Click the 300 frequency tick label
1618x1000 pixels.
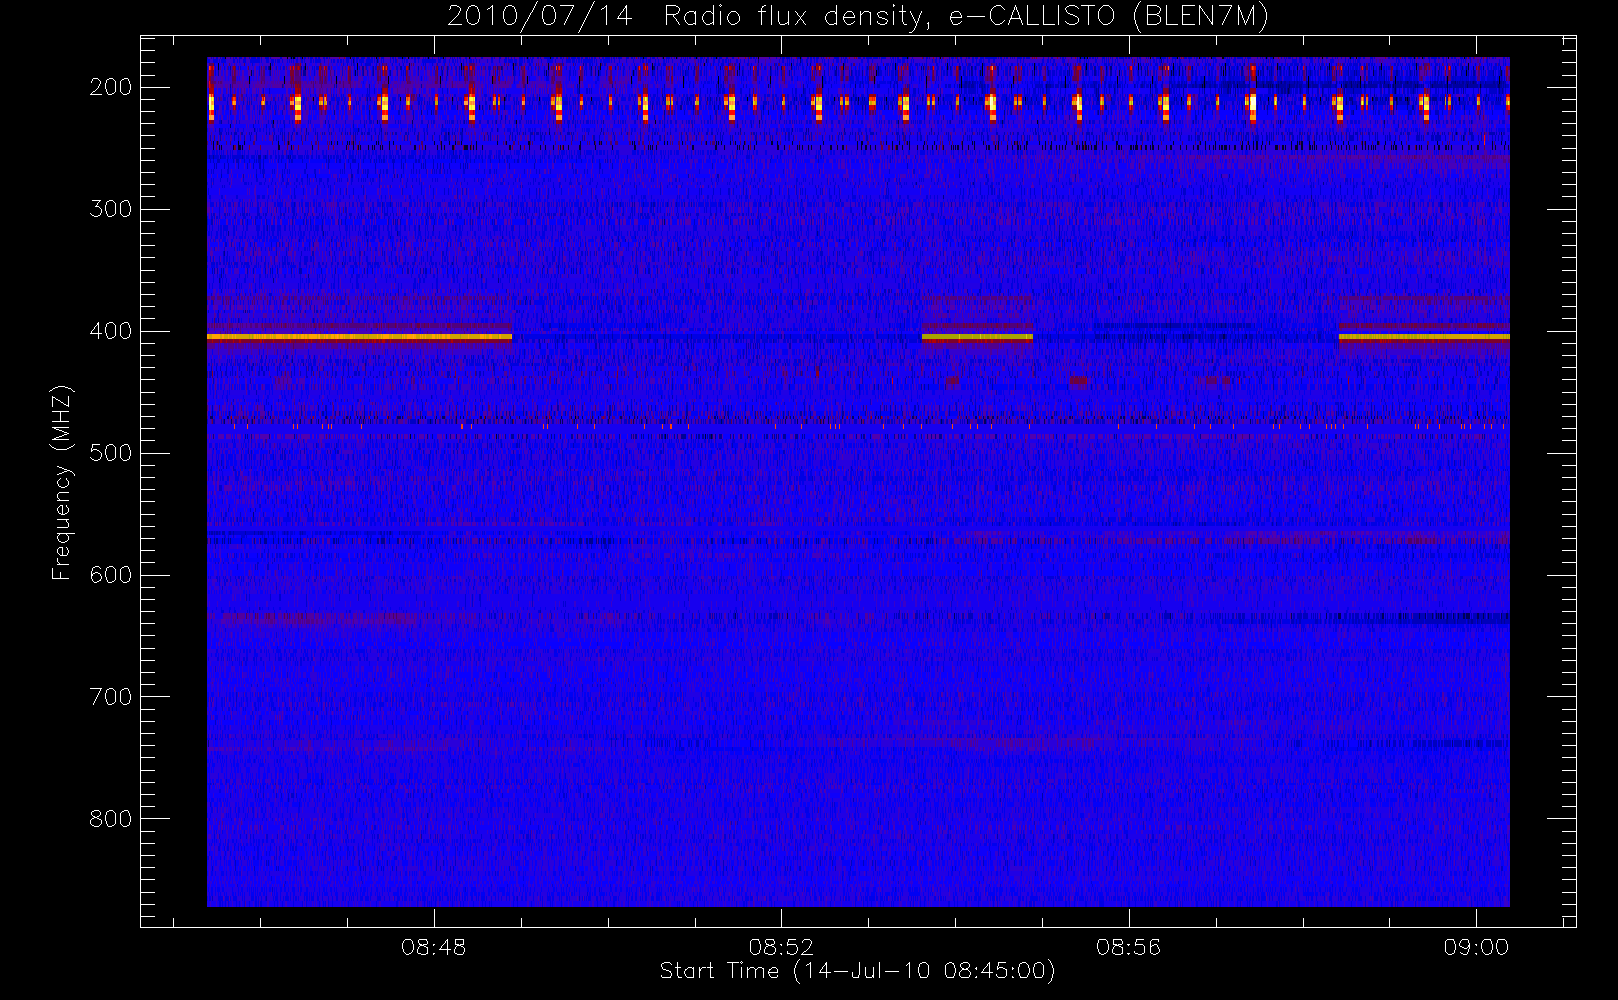[111, 209]
